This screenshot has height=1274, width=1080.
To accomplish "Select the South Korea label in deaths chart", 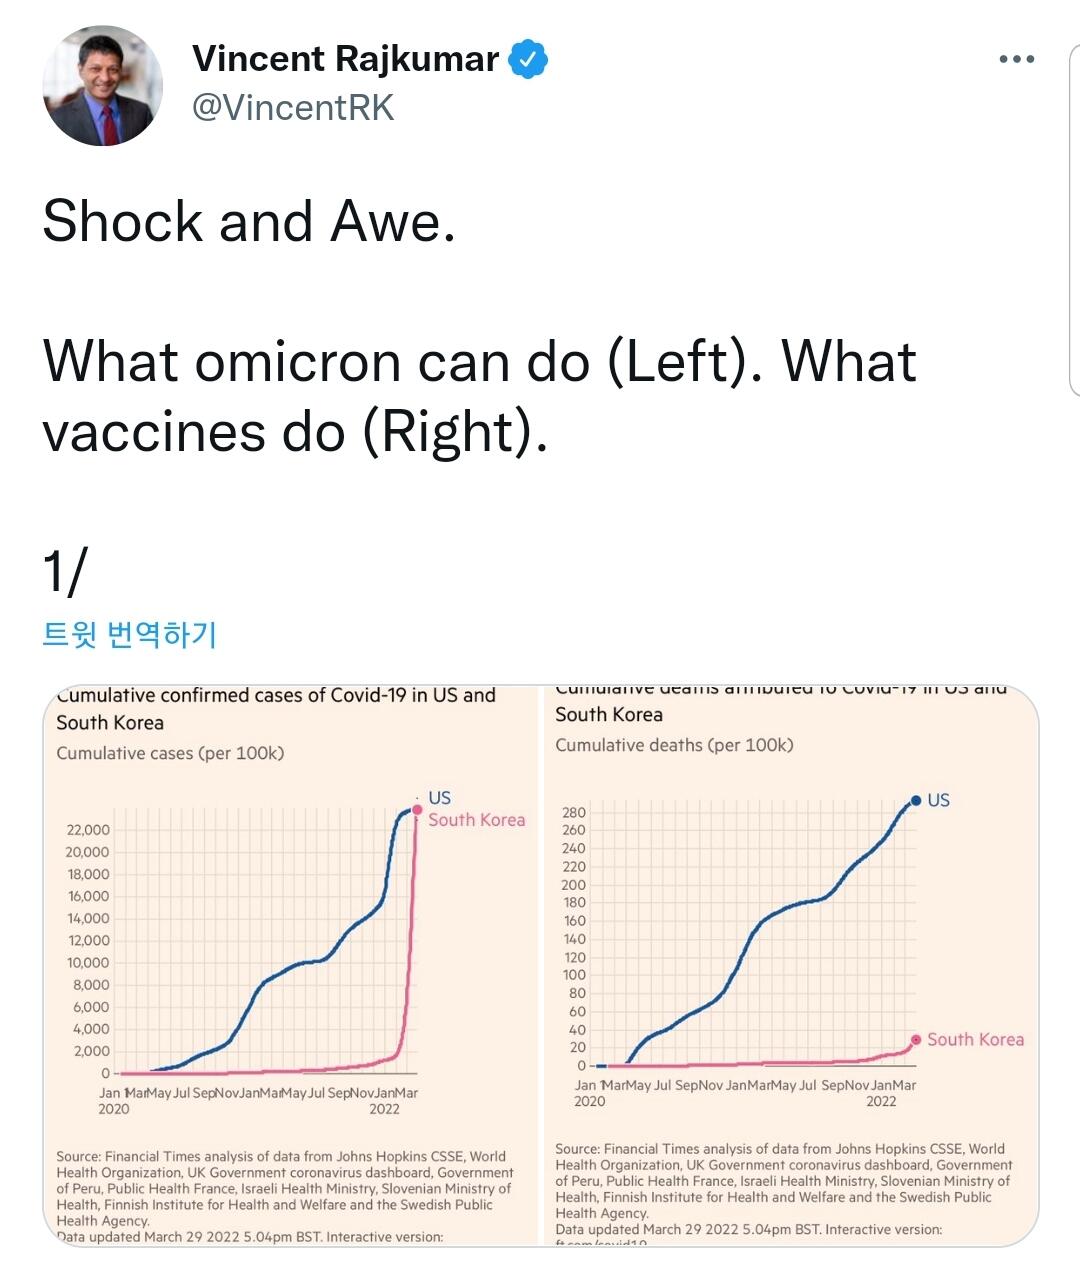I will click(975, 1040).
